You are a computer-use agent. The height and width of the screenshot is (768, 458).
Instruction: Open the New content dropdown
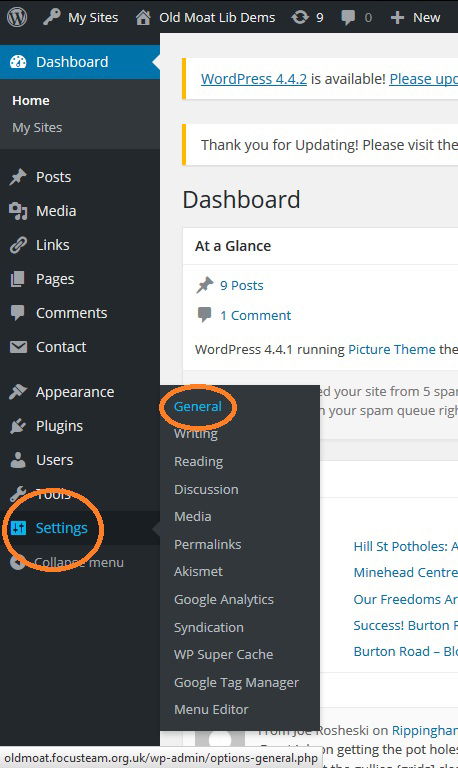click(415, 18)
